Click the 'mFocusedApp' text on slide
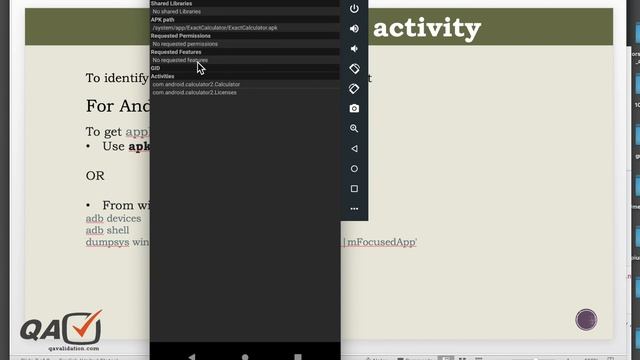640x360 pixels. [381, 242]
